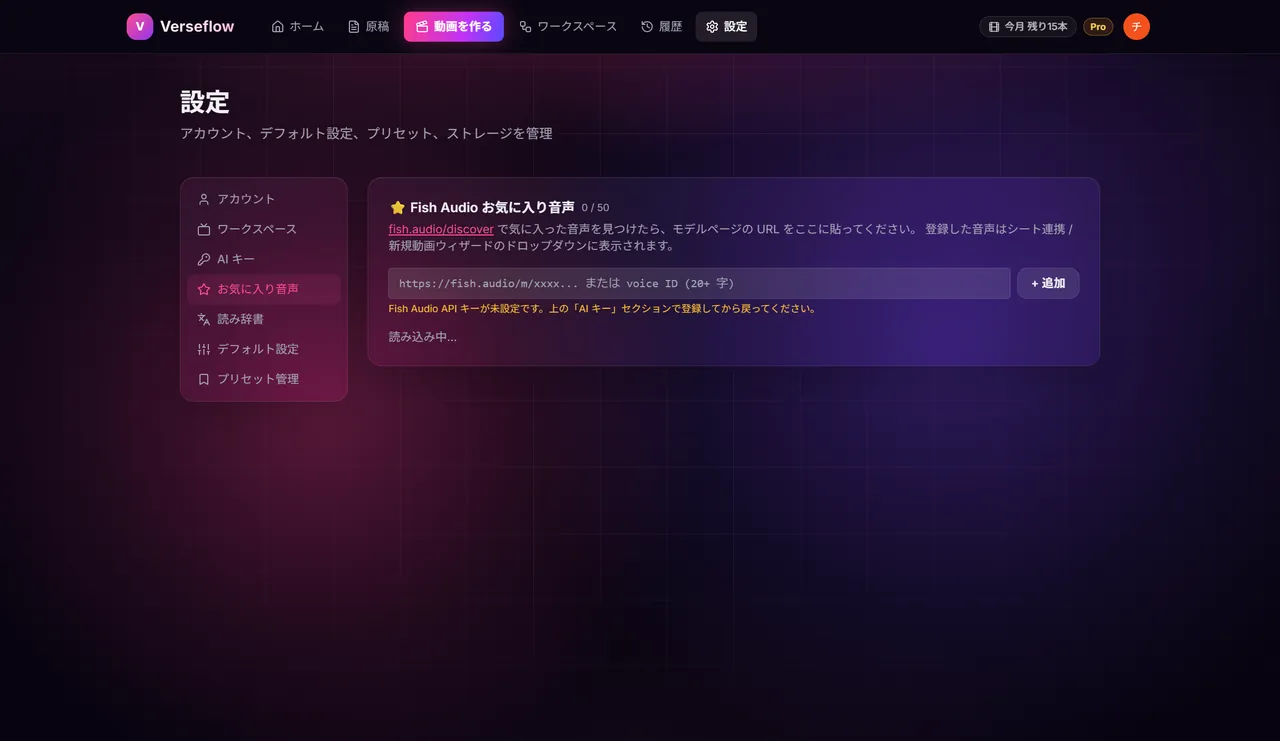Click the star icon beside お気に入り音声 sidebar item
The height and width of the screenshot is (741, 1280).
pyautogui.click(x=204, y=289)
